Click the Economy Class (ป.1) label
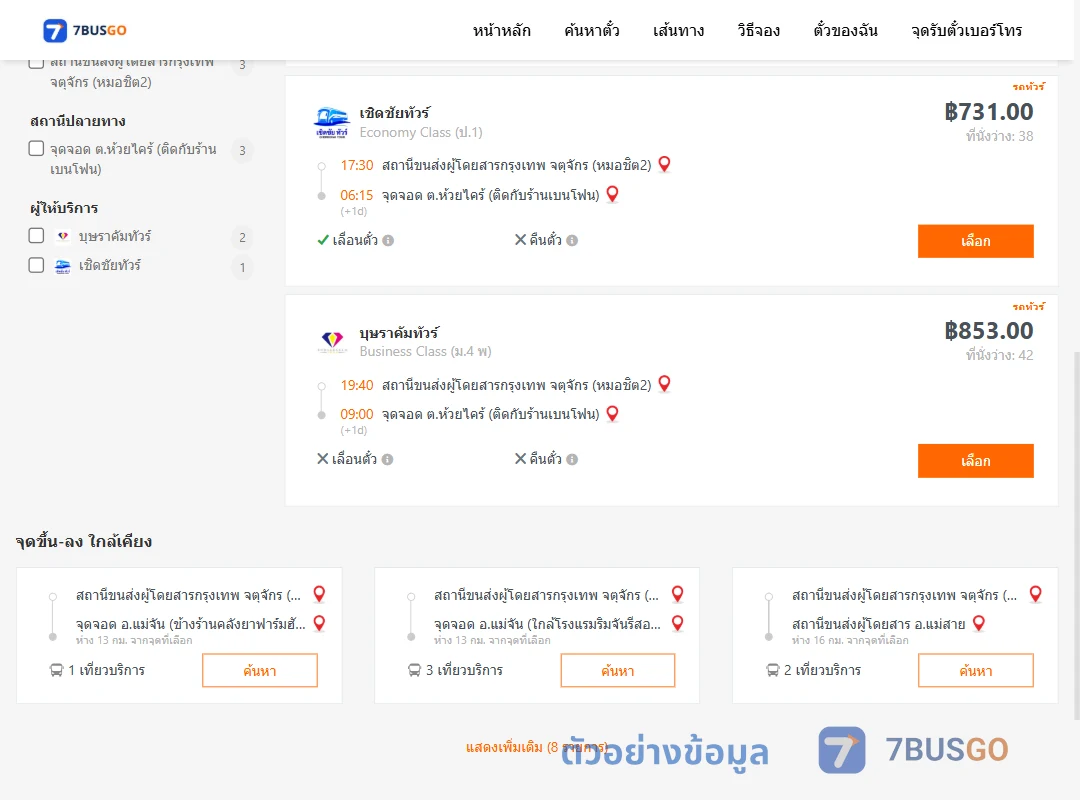 point(421,132)
